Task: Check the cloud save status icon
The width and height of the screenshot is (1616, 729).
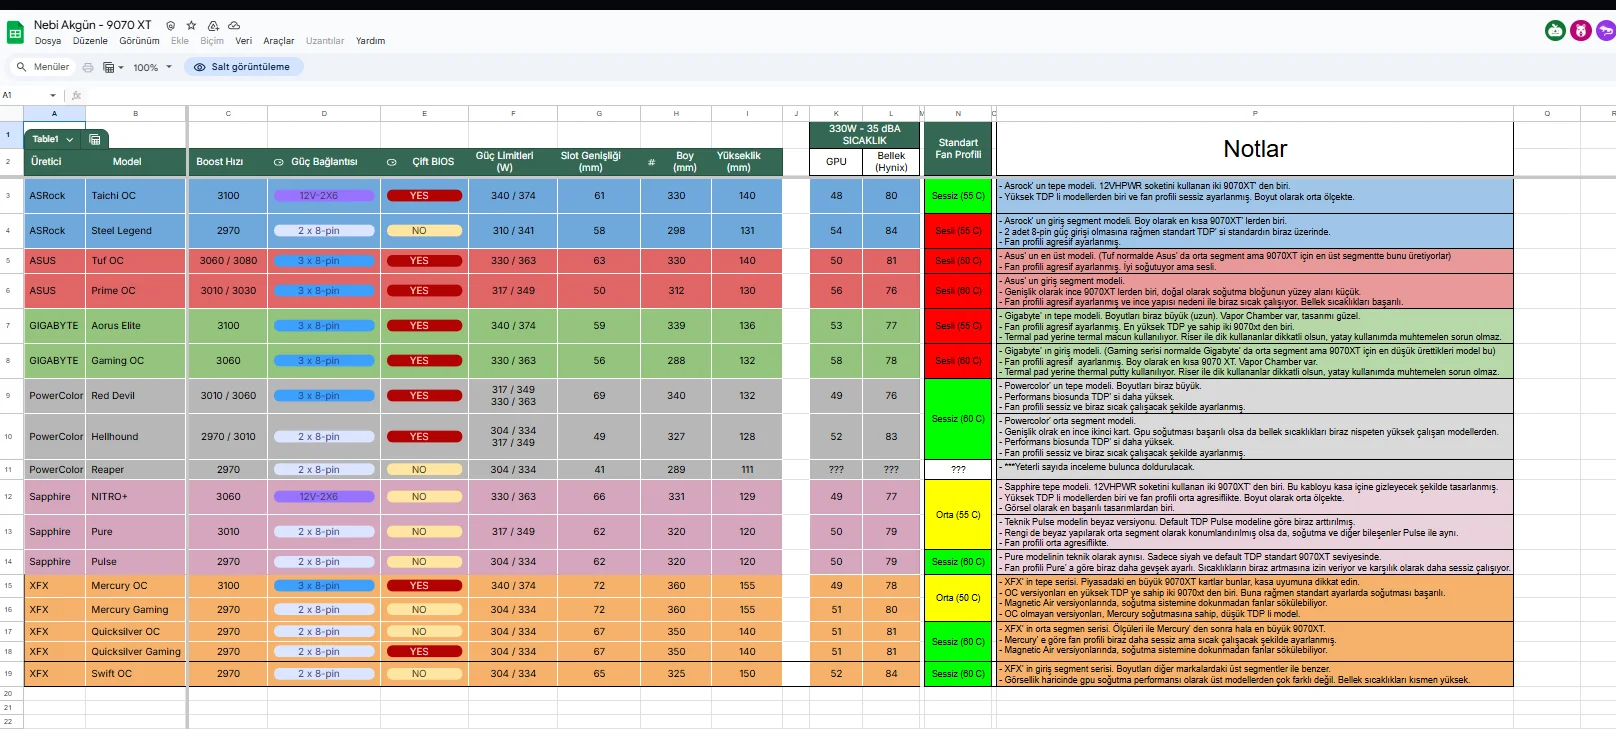Action: click(234, 26)
